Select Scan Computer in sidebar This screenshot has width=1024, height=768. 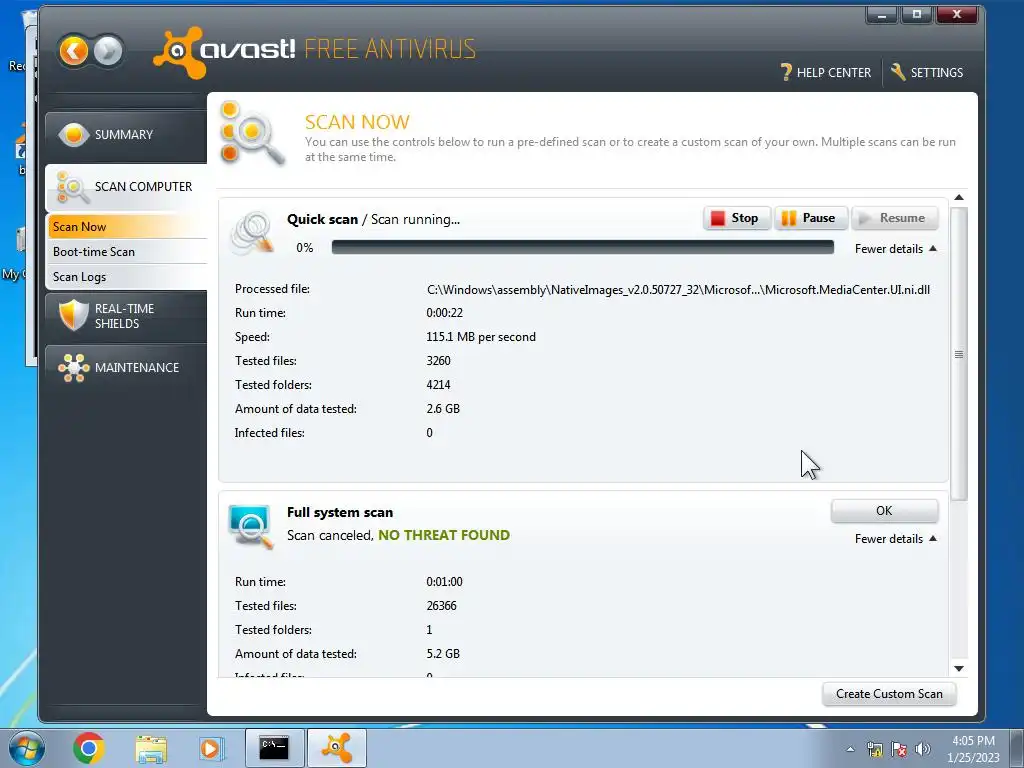pos(126,187)
